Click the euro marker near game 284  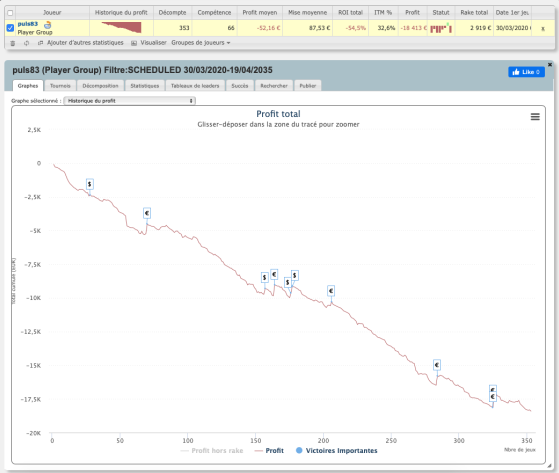point(437,365)
